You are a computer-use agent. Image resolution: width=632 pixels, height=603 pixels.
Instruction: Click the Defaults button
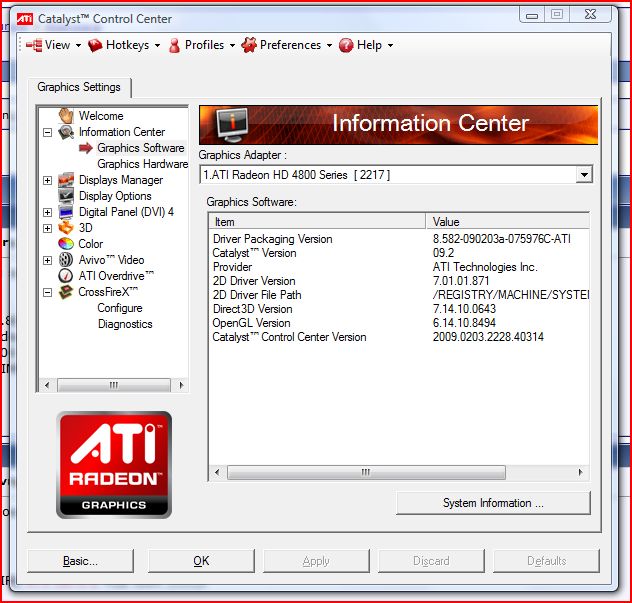pyautogui.click(x=546, y=561)
